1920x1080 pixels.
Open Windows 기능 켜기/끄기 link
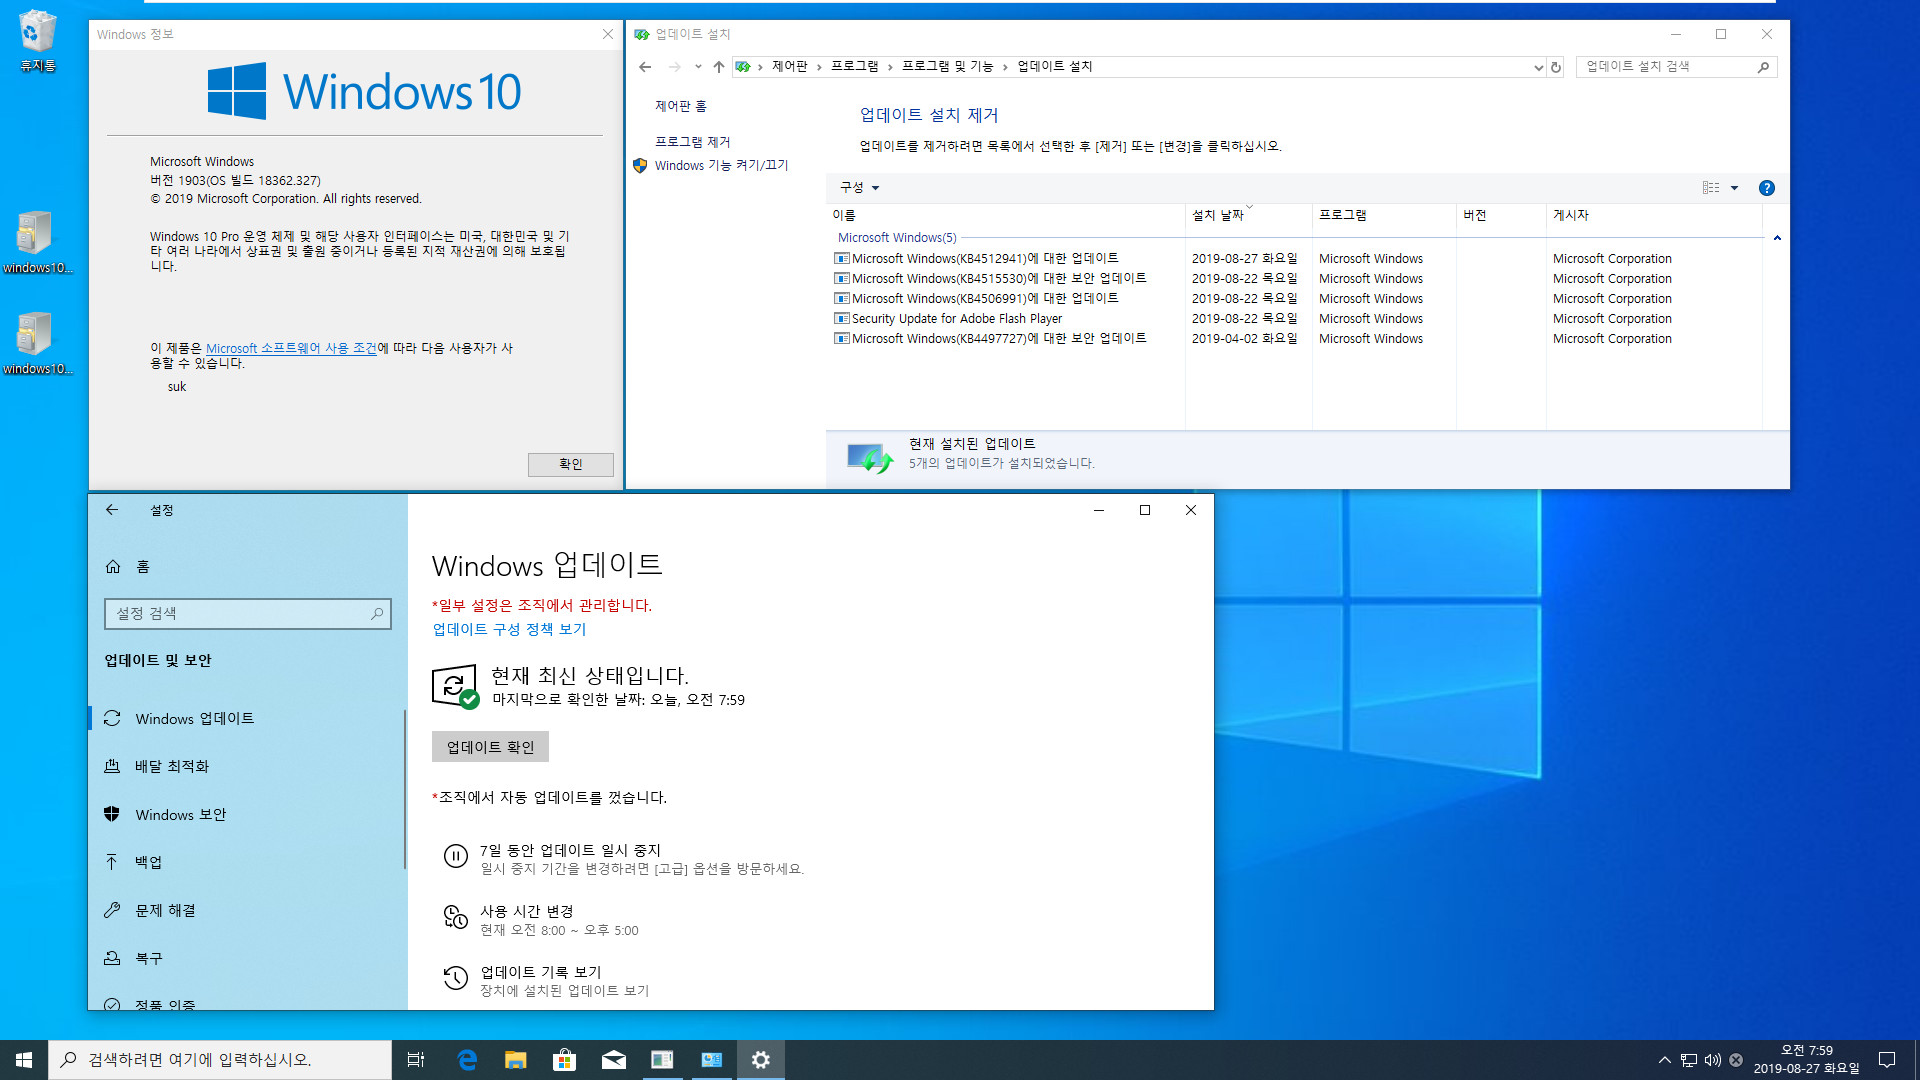[721, 166]
